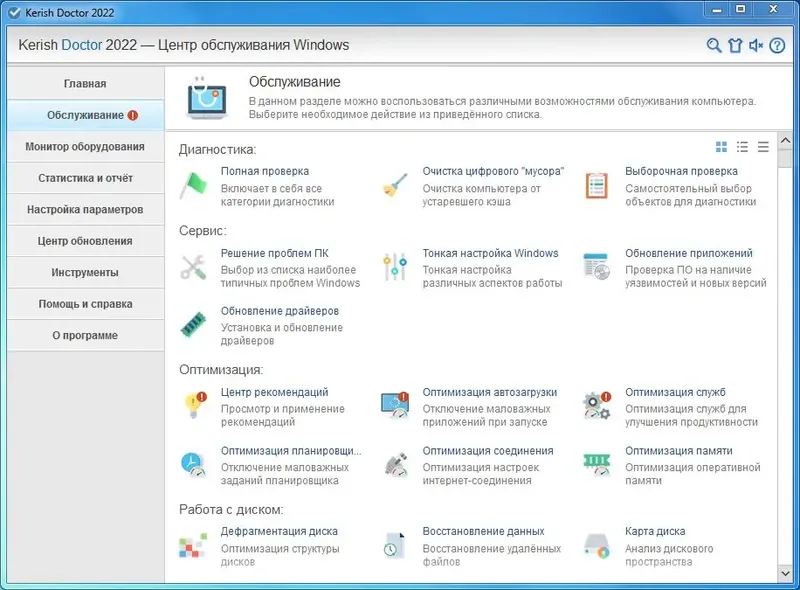Click the Восстановление данных file icon
Screen dimensions: 800x590
tap(395, 546)
